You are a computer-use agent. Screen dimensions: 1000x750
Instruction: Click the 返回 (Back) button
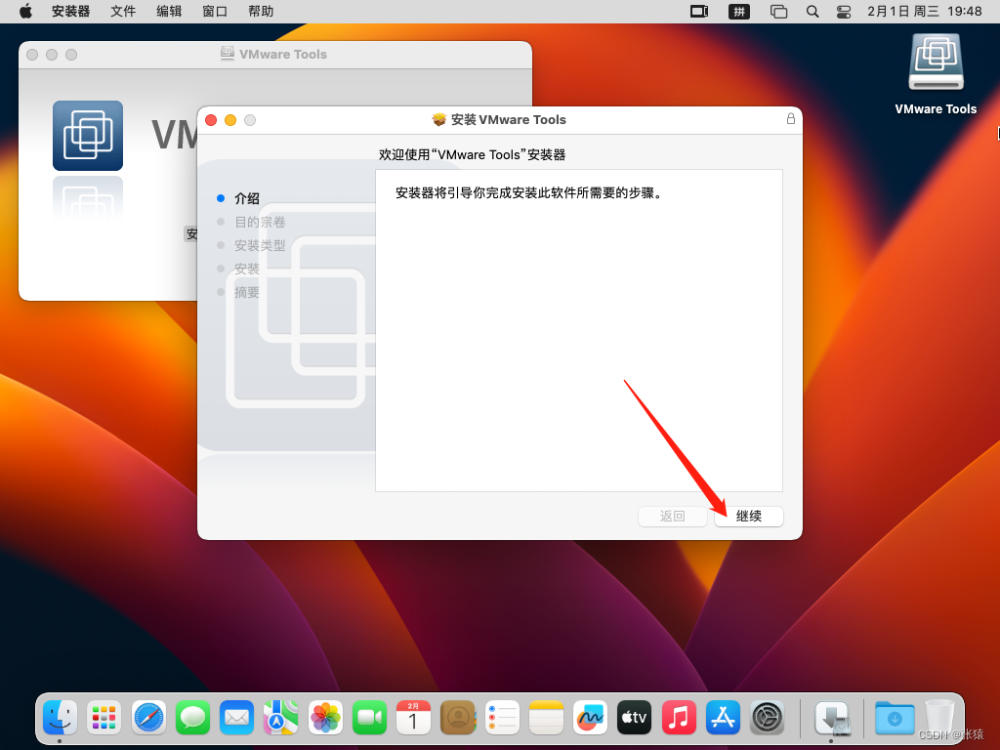[672, 516]
